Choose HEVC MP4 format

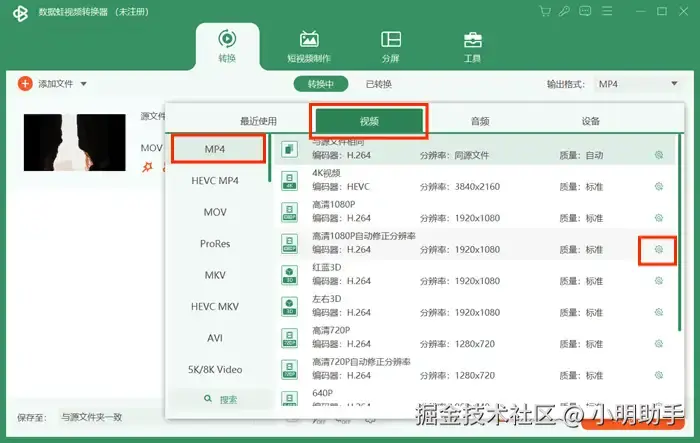coord(215,180)
